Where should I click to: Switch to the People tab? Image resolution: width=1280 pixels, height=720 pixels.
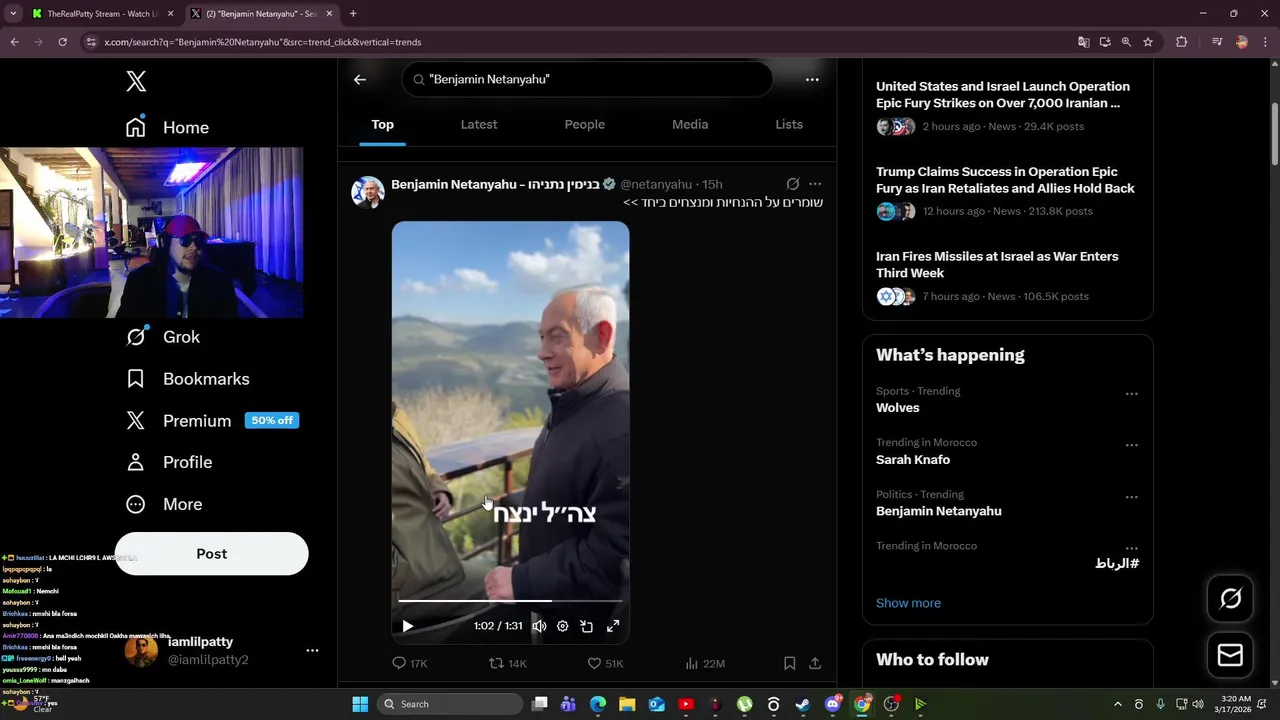pyautogui.click(x=585, y=124)
